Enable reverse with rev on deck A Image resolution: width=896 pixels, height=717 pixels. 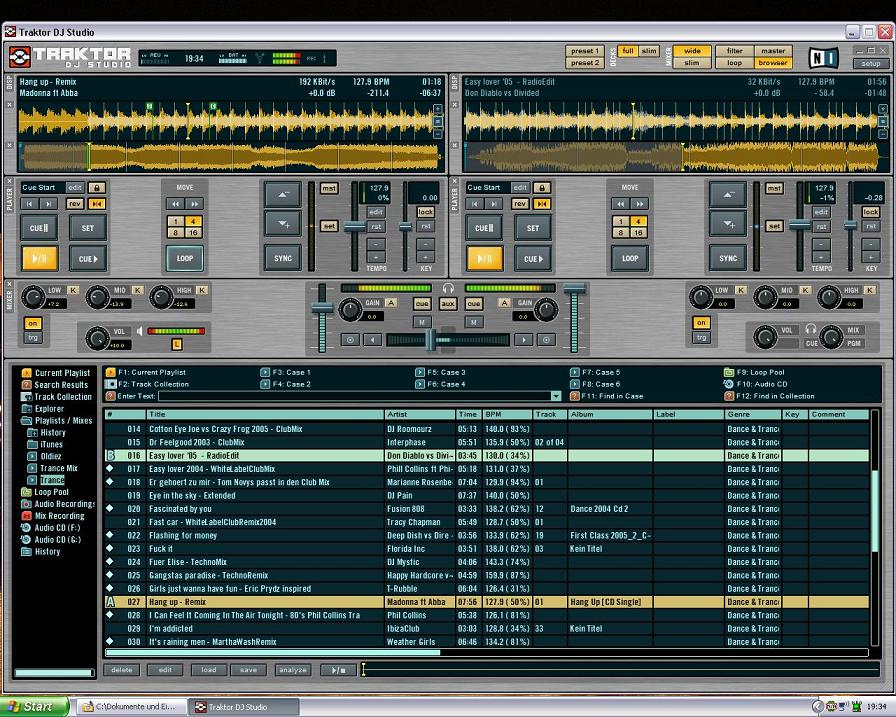pos(74,203)
